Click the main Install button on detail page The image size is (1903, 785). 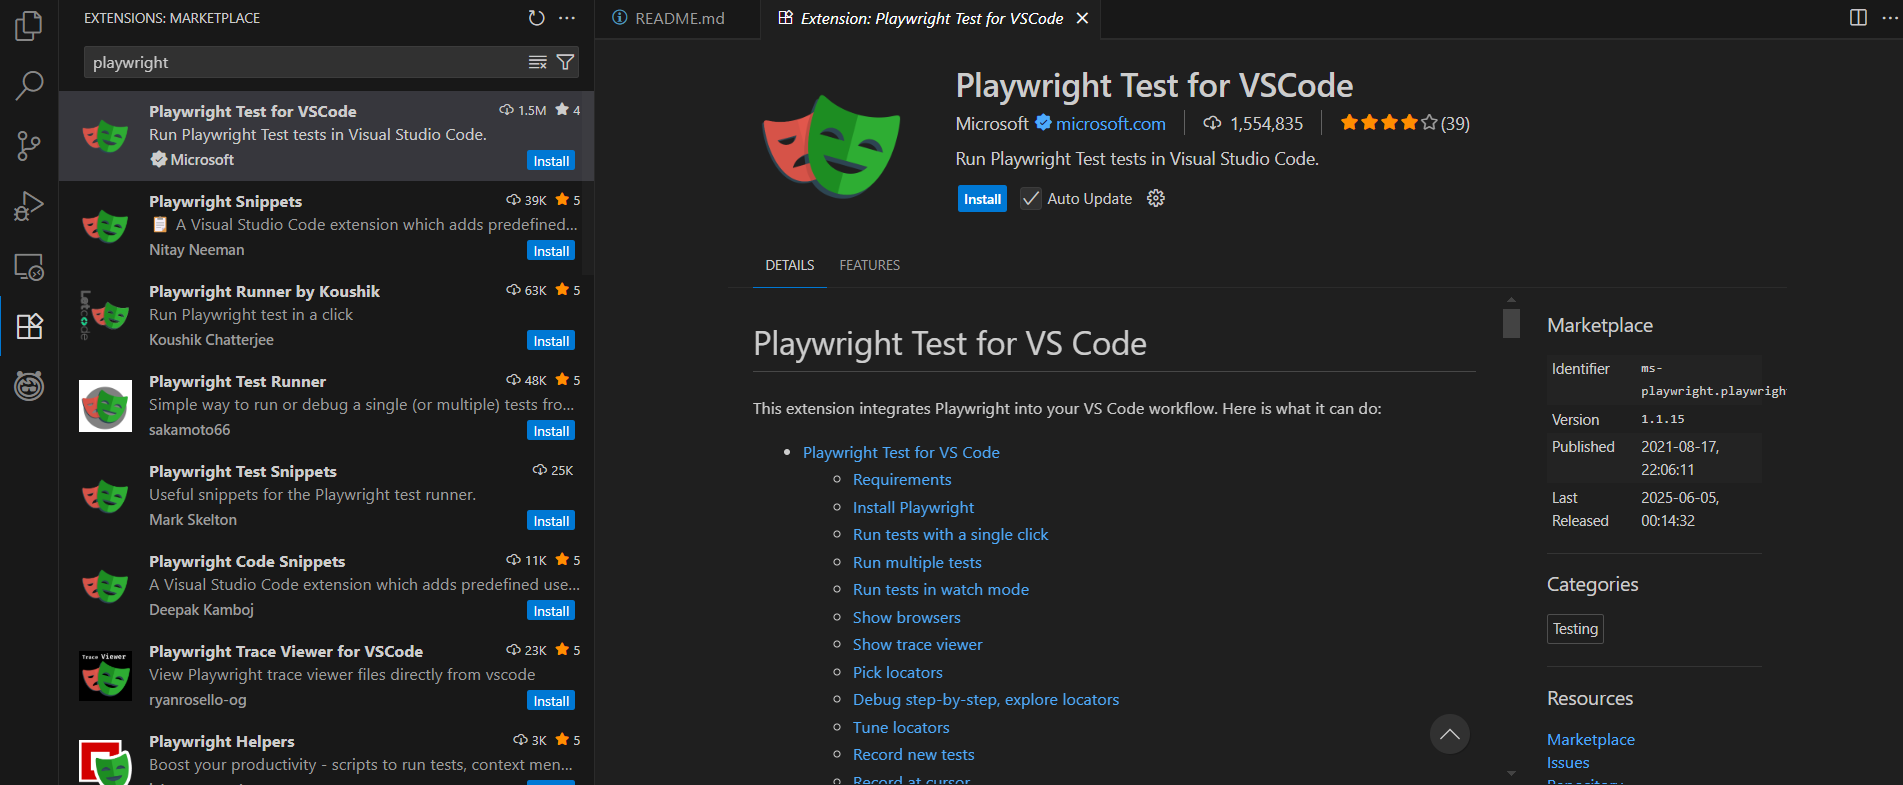pyautogui.click(x=982, y=199)
